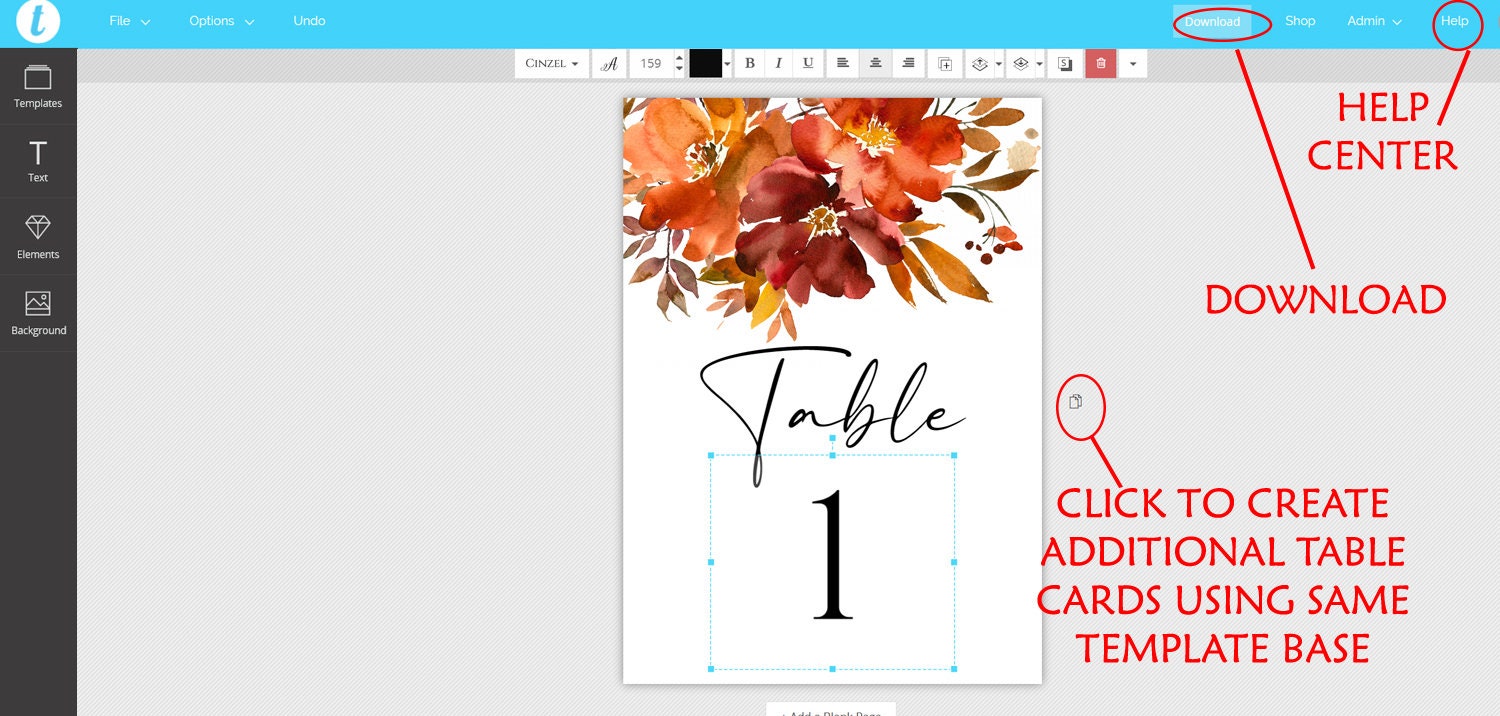Open the Cinzel font dropdown
This screenshot has width=1500, height=716.
(x=551, y=63)
